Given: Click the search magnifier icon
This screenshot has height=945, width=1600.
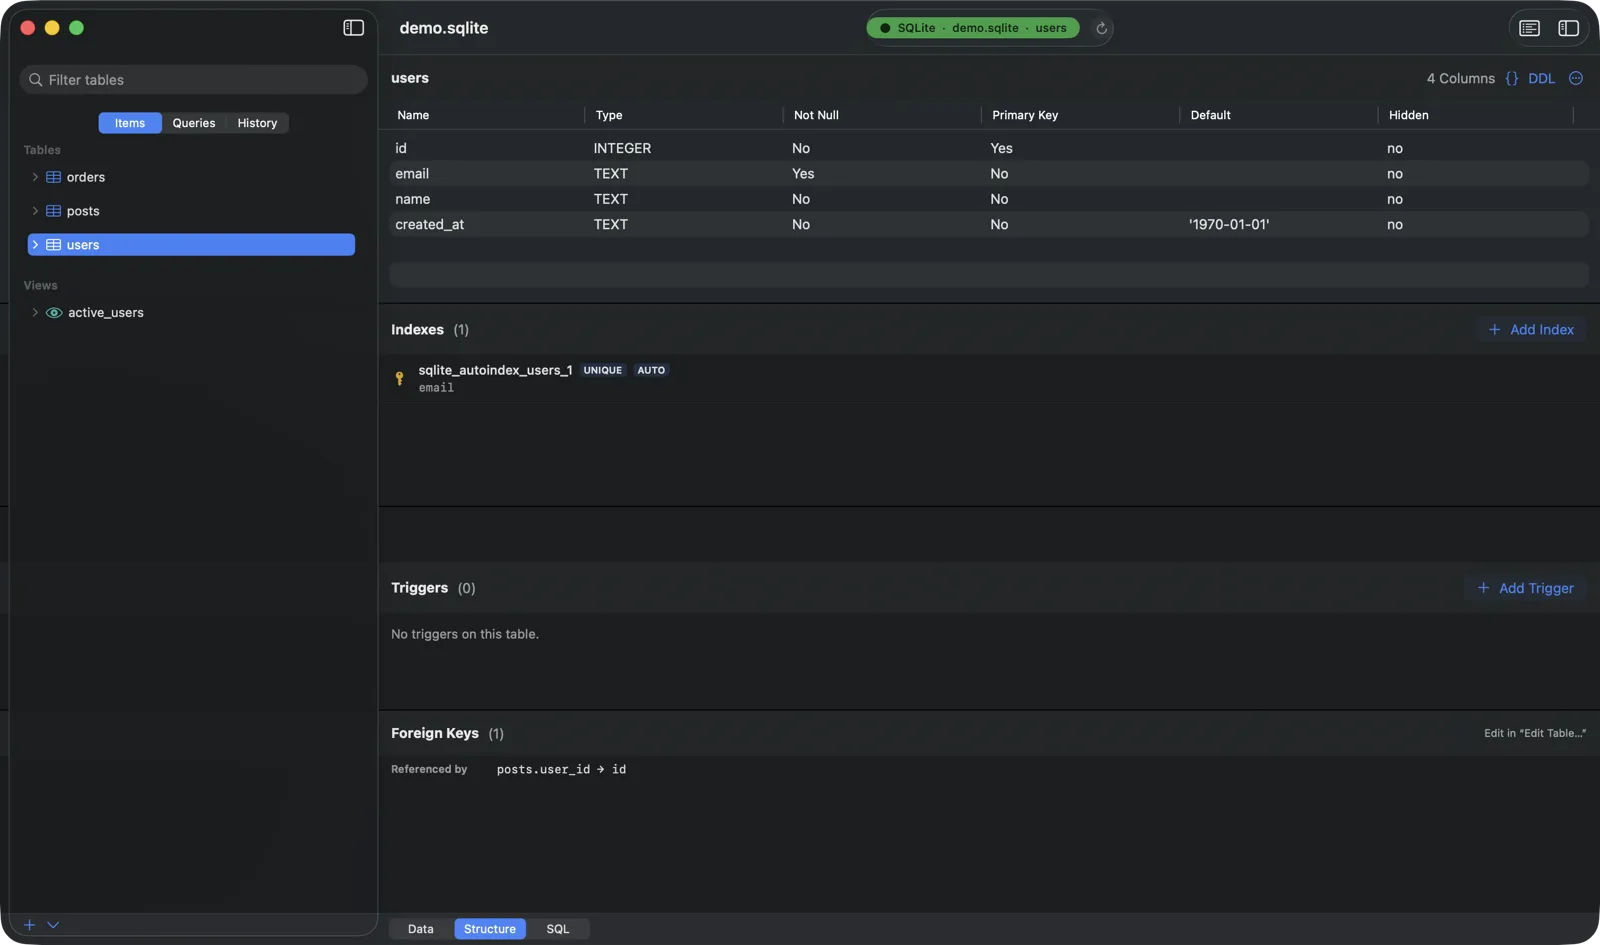Looking at the screenshot, I should pos(36,80).
